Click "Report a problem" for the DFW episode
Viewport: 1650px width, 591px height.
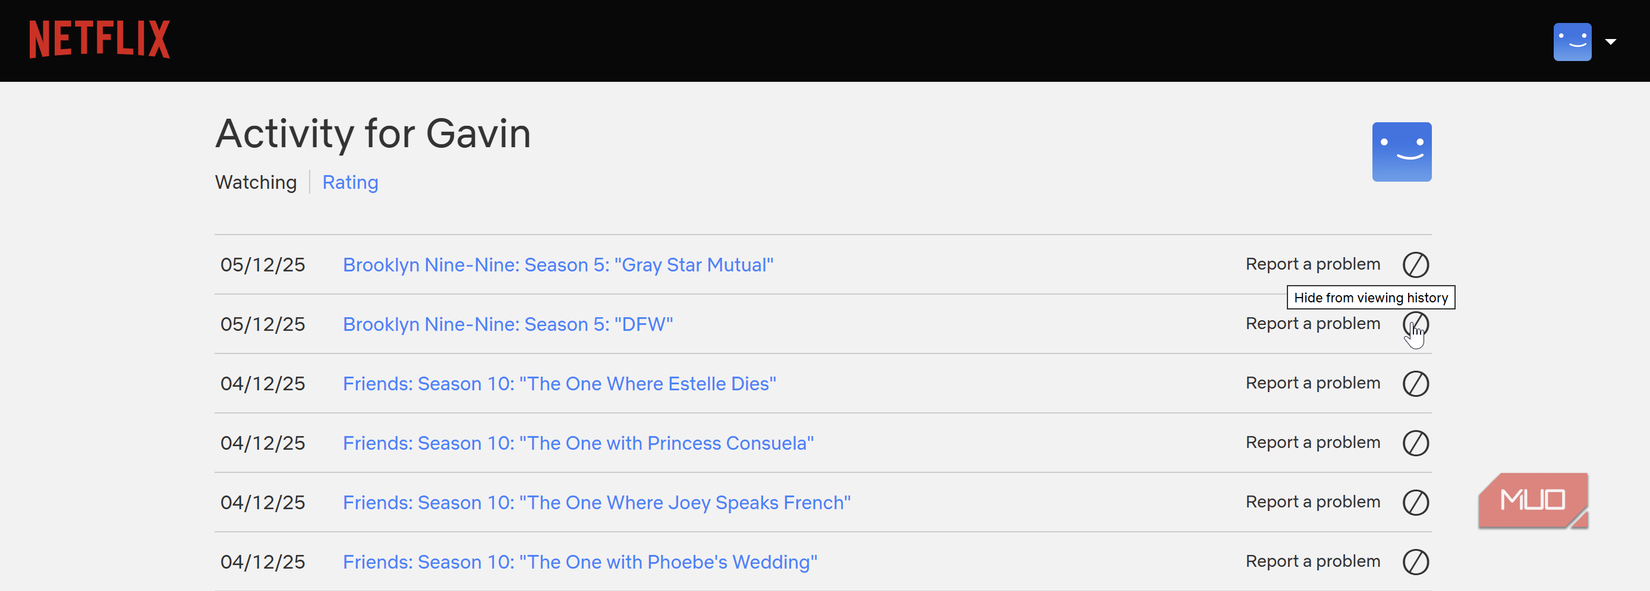pos(1313,323)
